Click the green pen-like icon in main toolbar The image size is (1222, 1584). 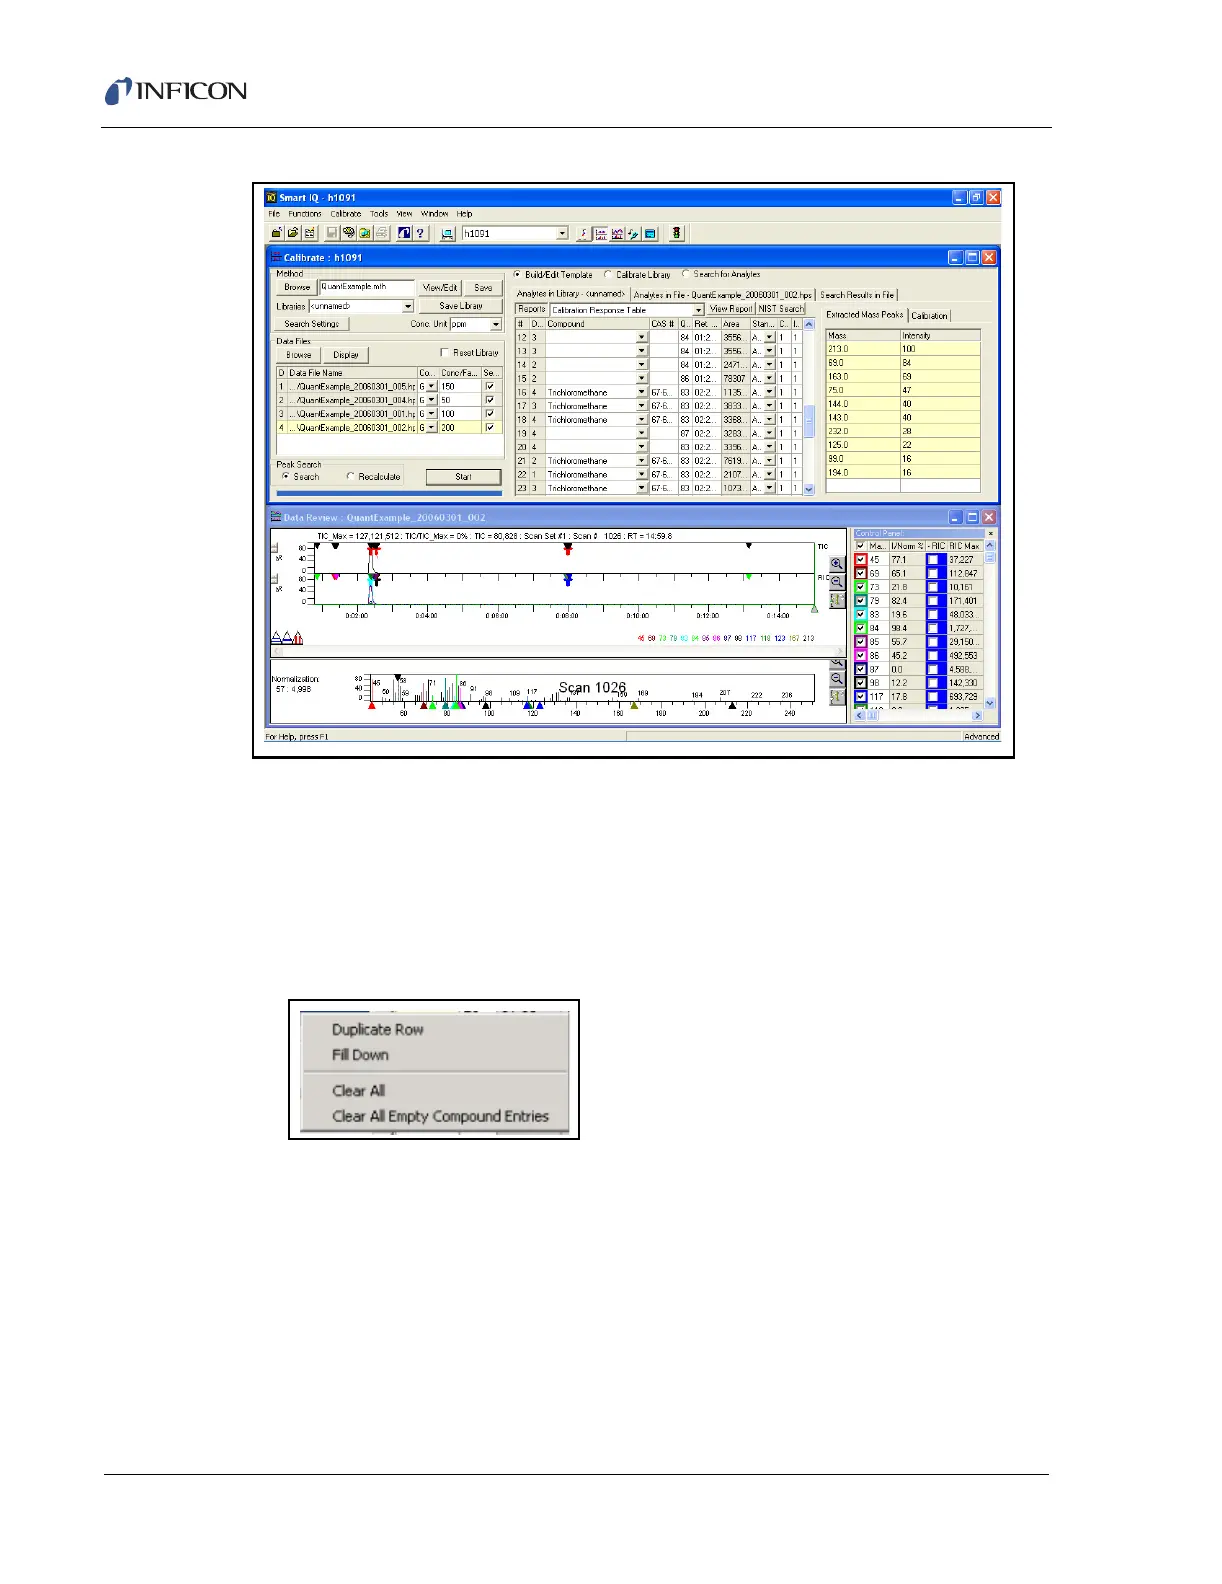pos(634,233)
